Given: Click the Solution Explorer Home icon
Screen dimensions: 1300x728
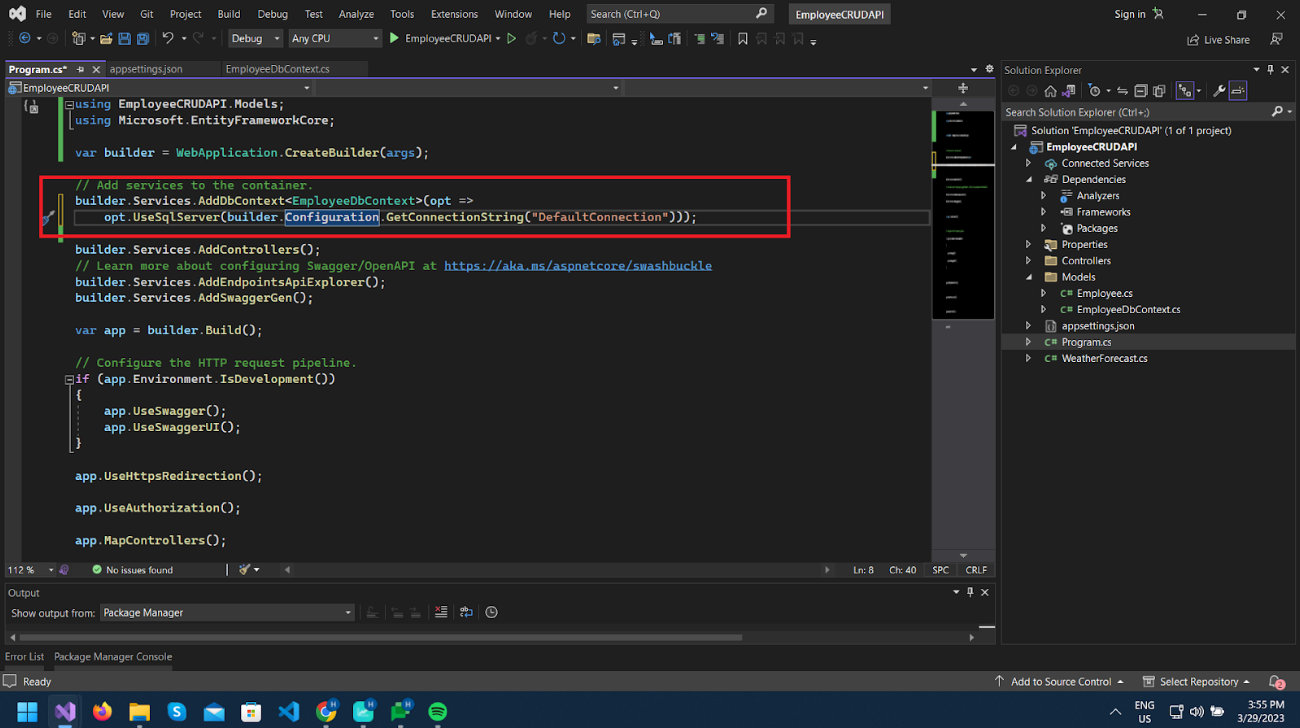Looking at the screenshot, I should click(x=1050, y=91).
